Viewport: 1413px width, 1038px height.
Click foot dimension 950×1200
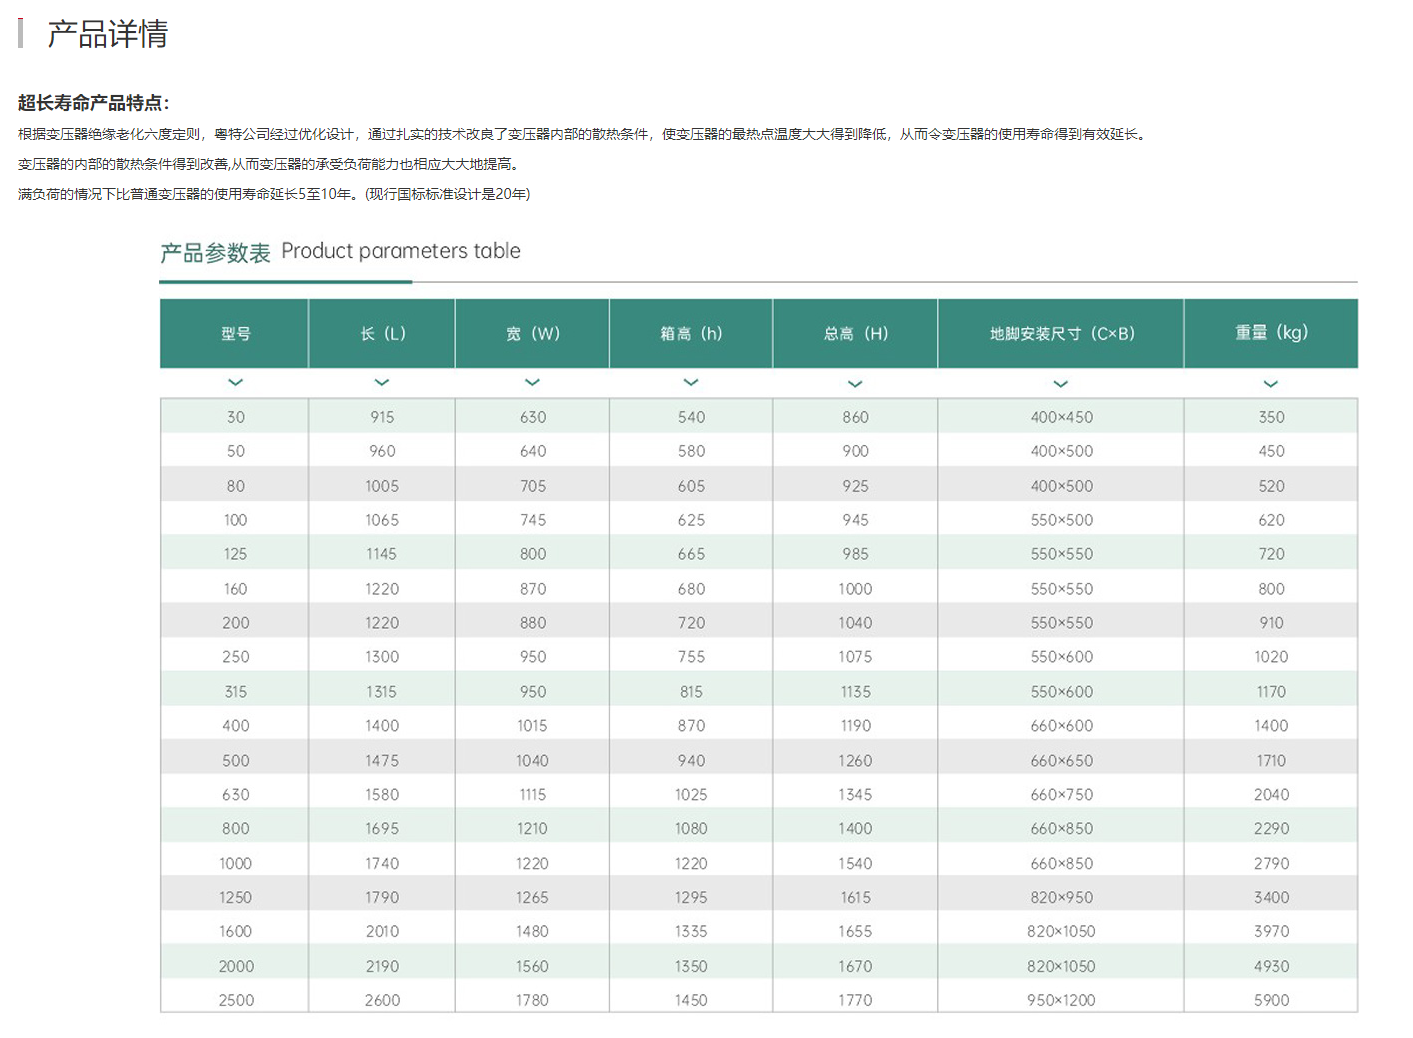1061,1000
